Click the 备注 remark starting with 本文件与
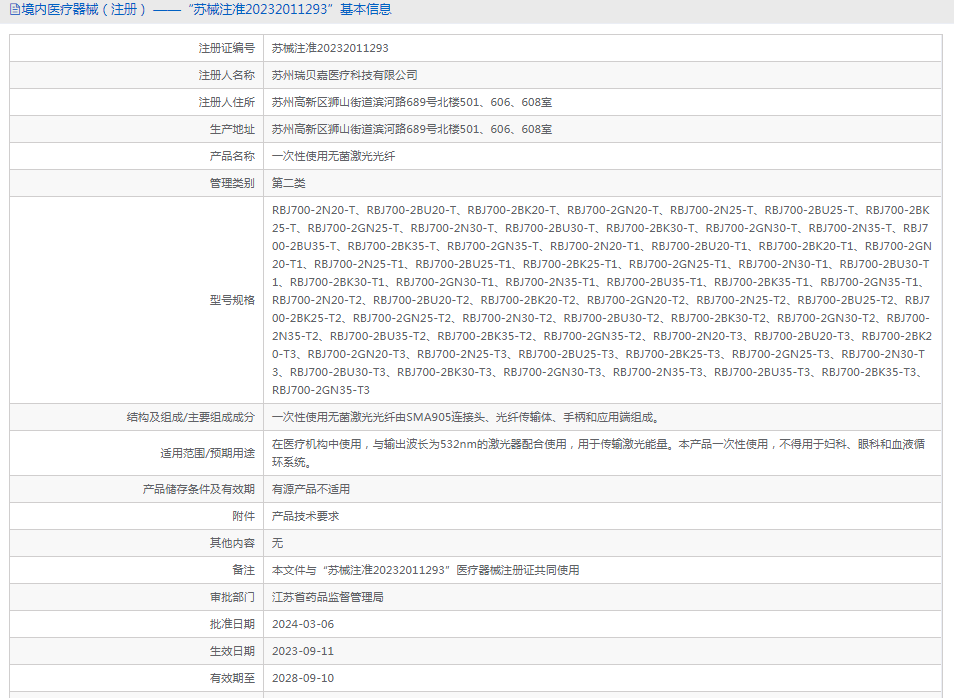 425,570
